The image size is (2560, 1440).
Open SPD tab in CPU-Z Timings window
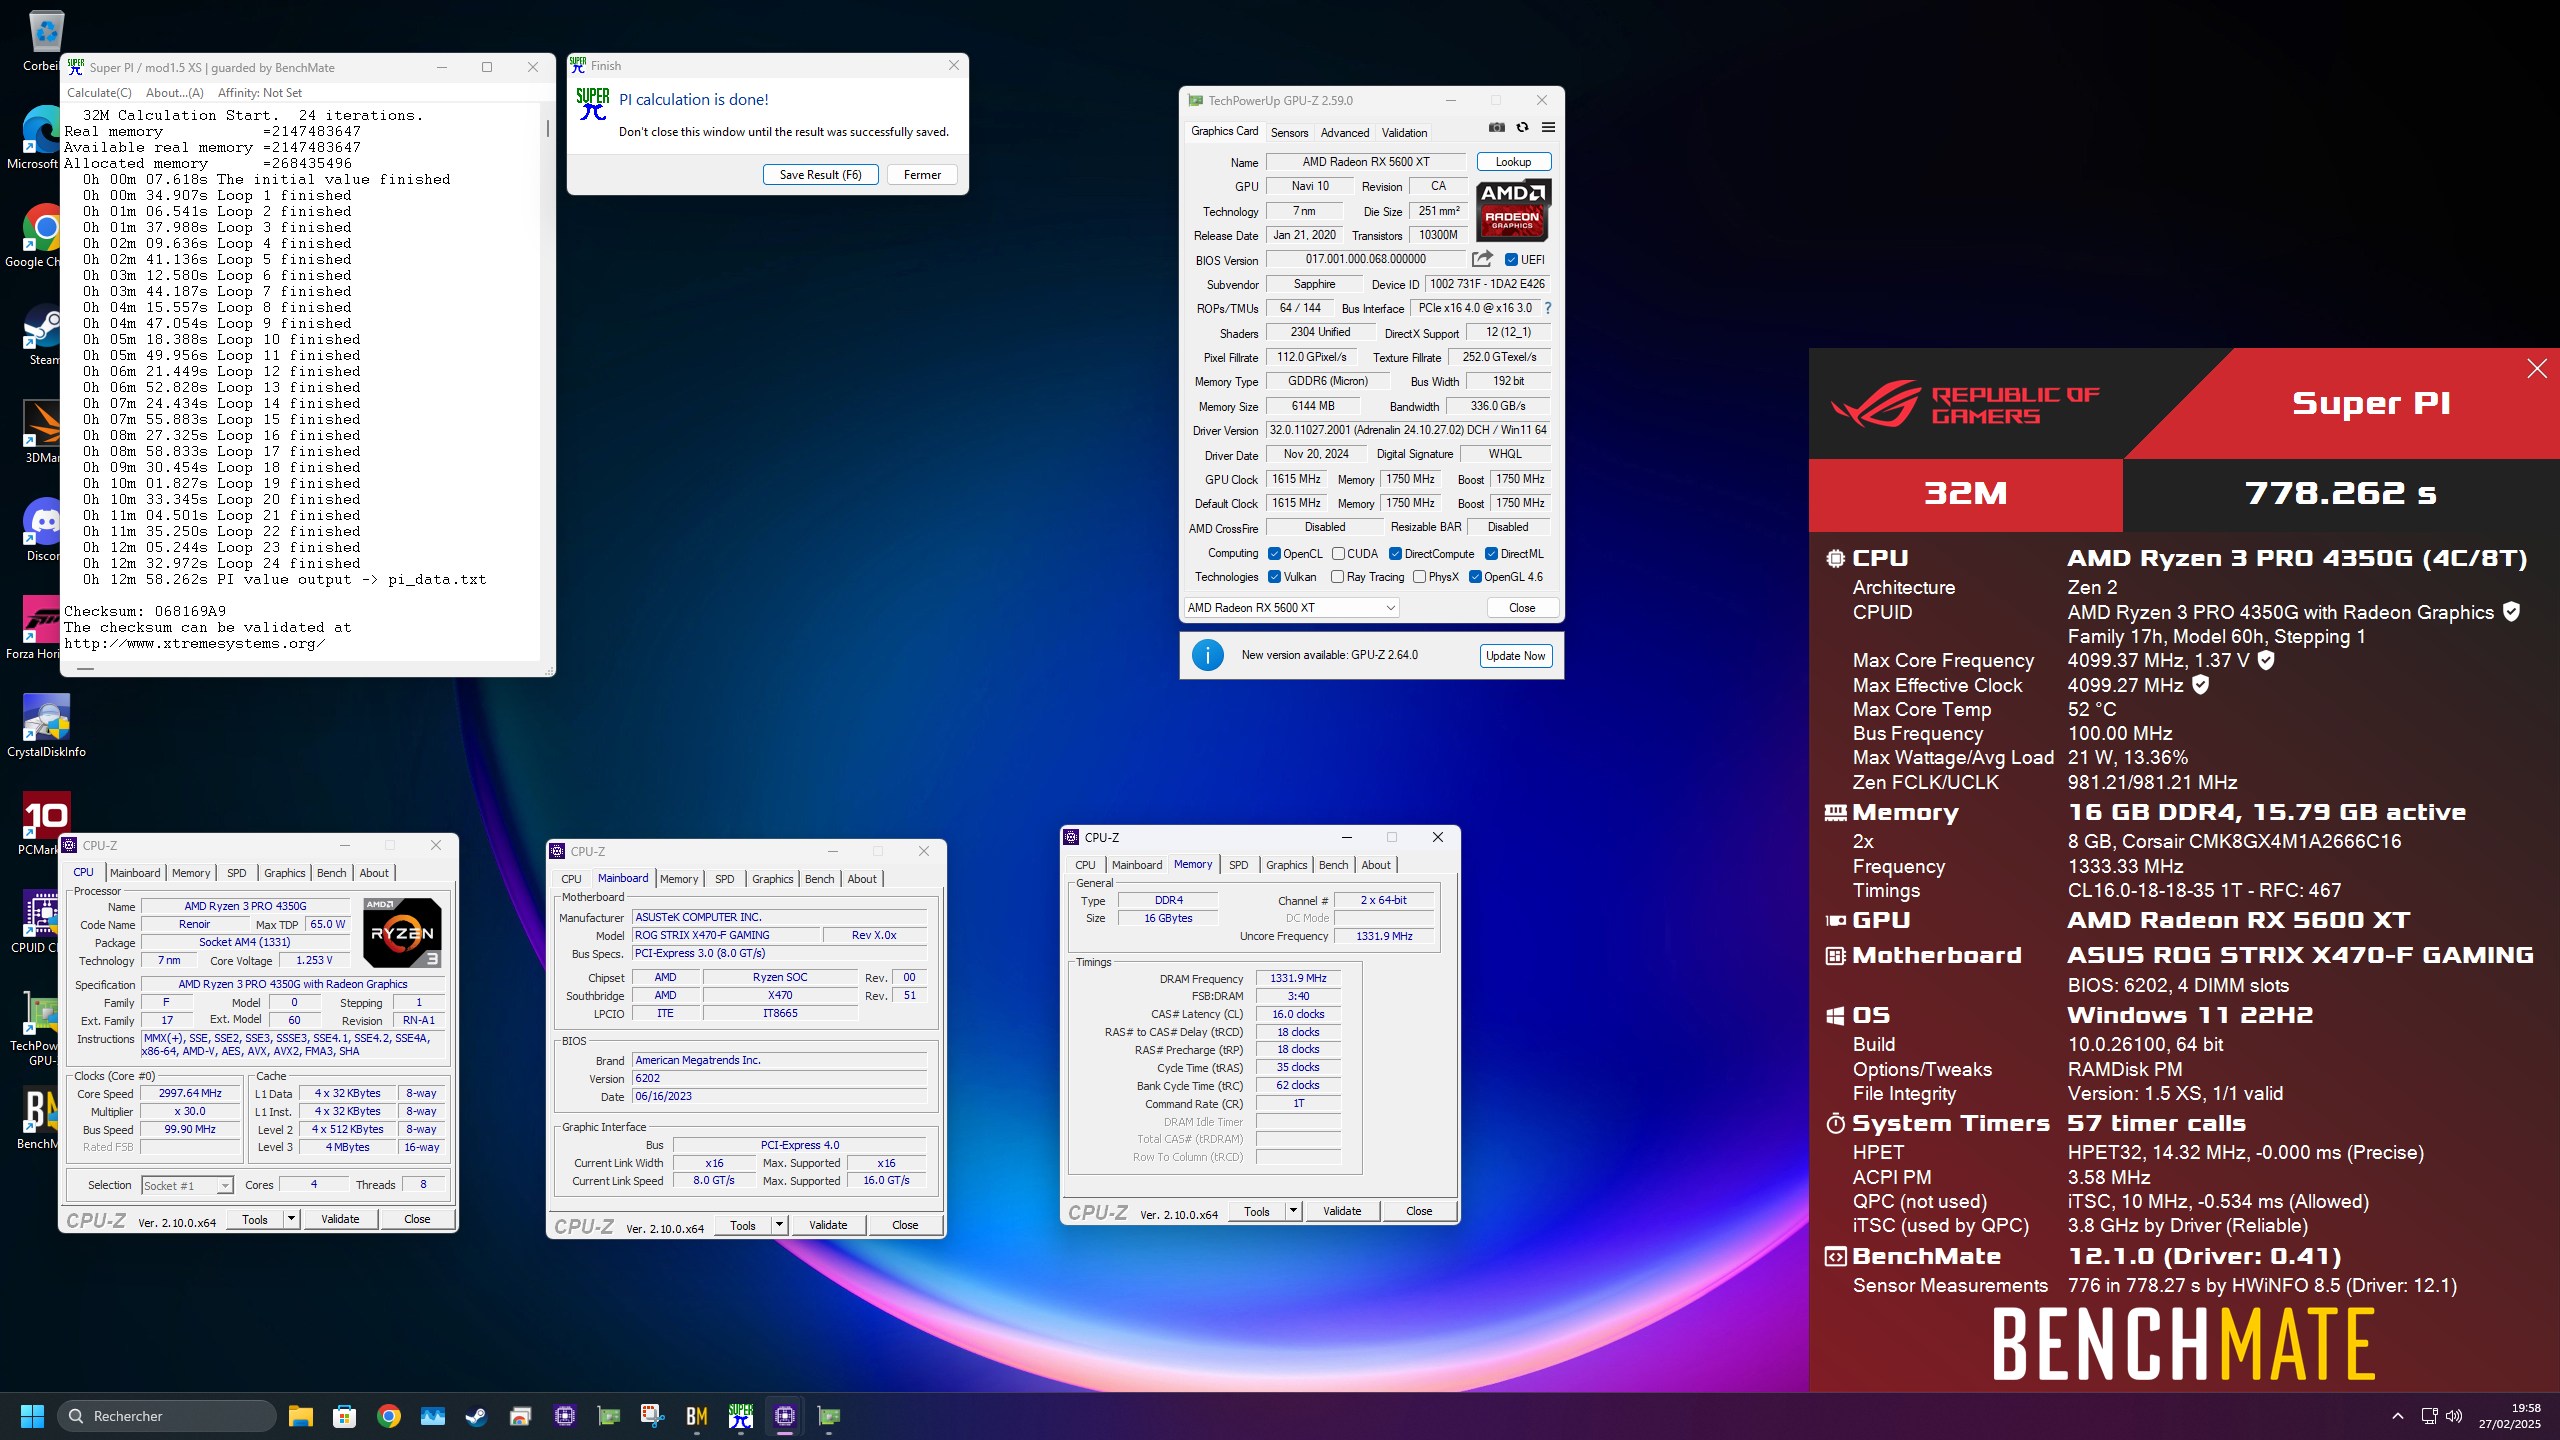click(1238, 865)
